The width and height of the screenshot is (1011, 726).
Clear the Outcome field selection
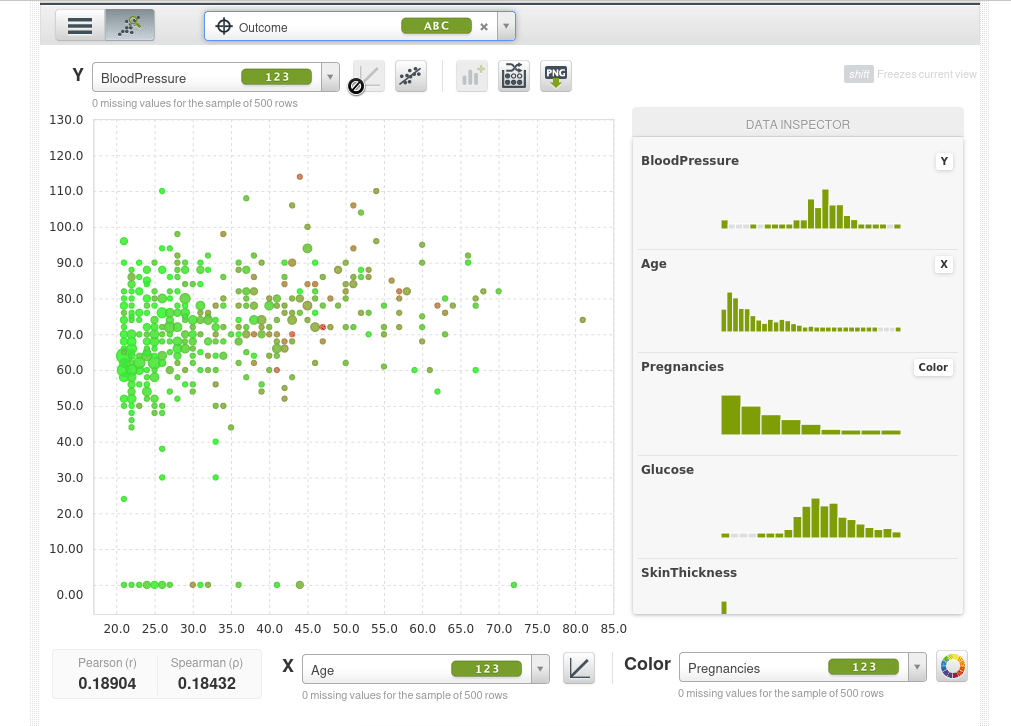(484, 27)
